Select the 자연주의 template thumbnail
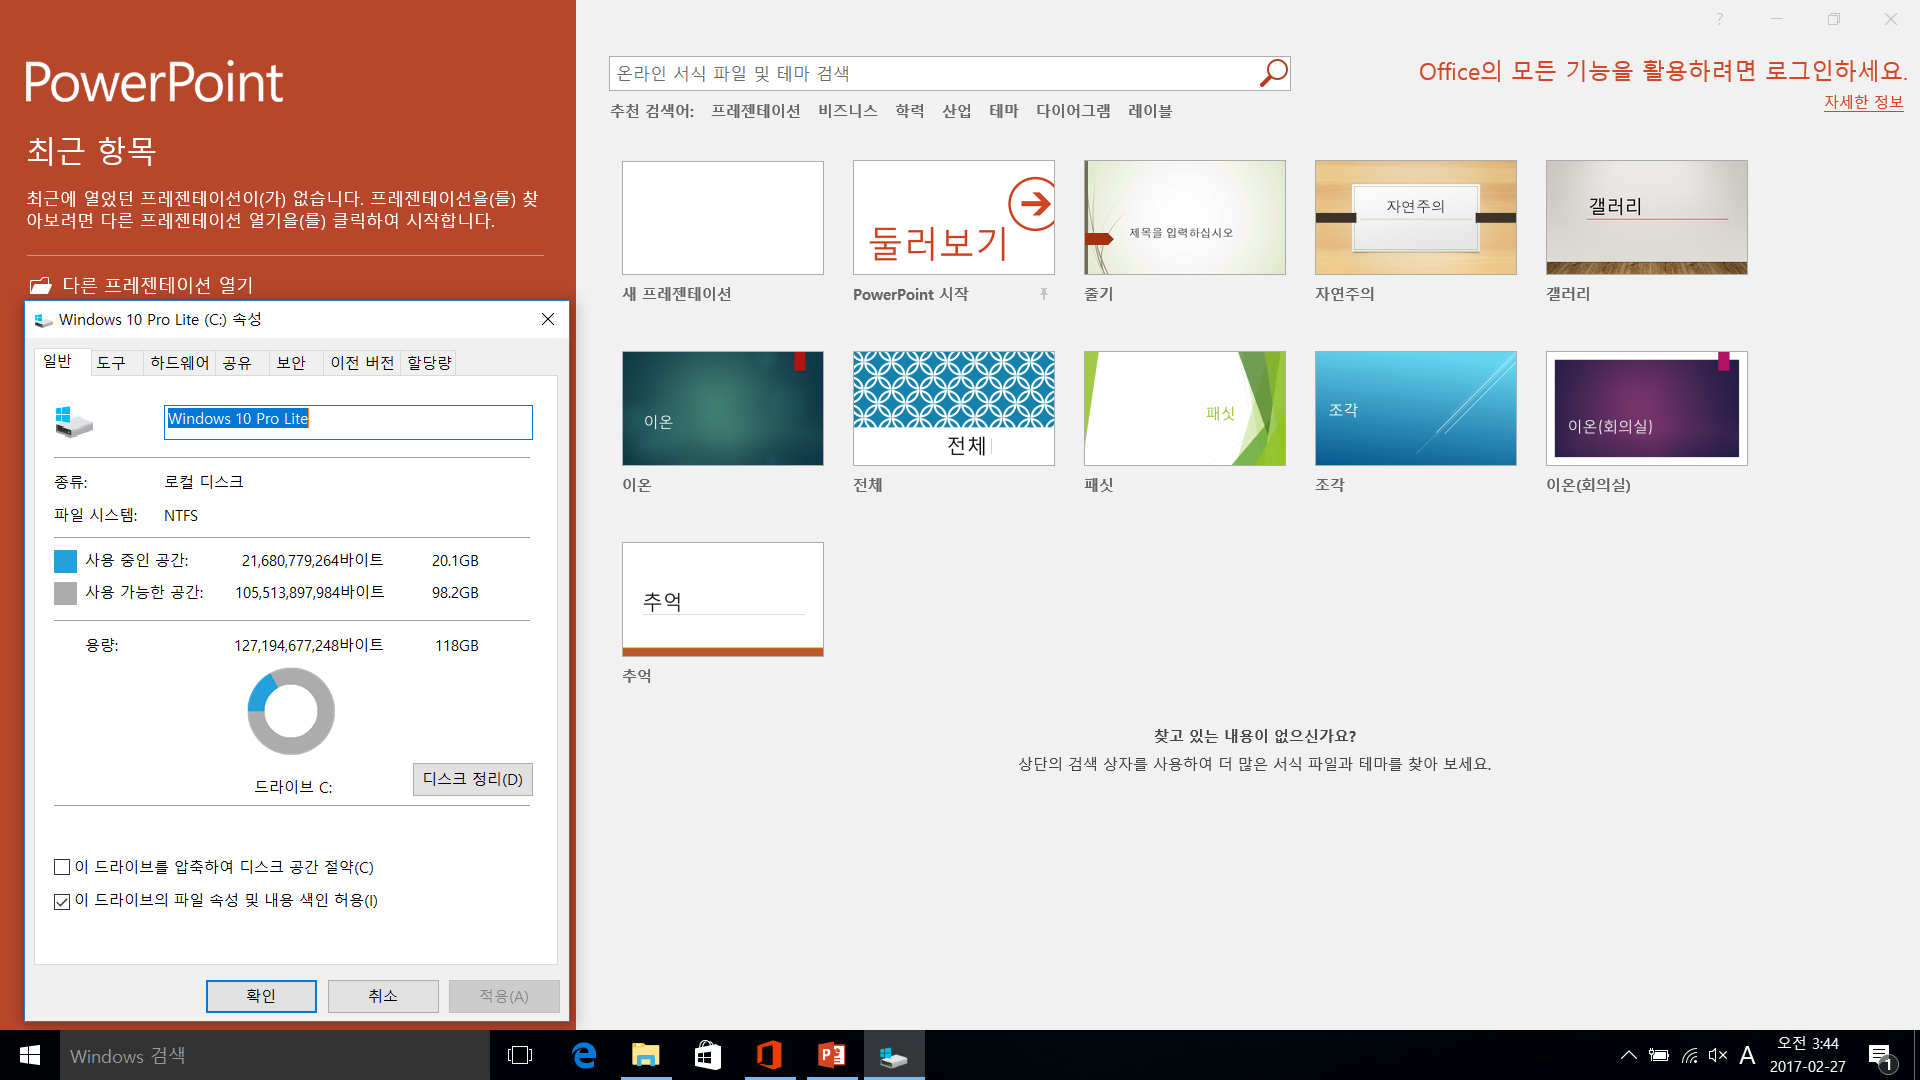 (1416, 218)
